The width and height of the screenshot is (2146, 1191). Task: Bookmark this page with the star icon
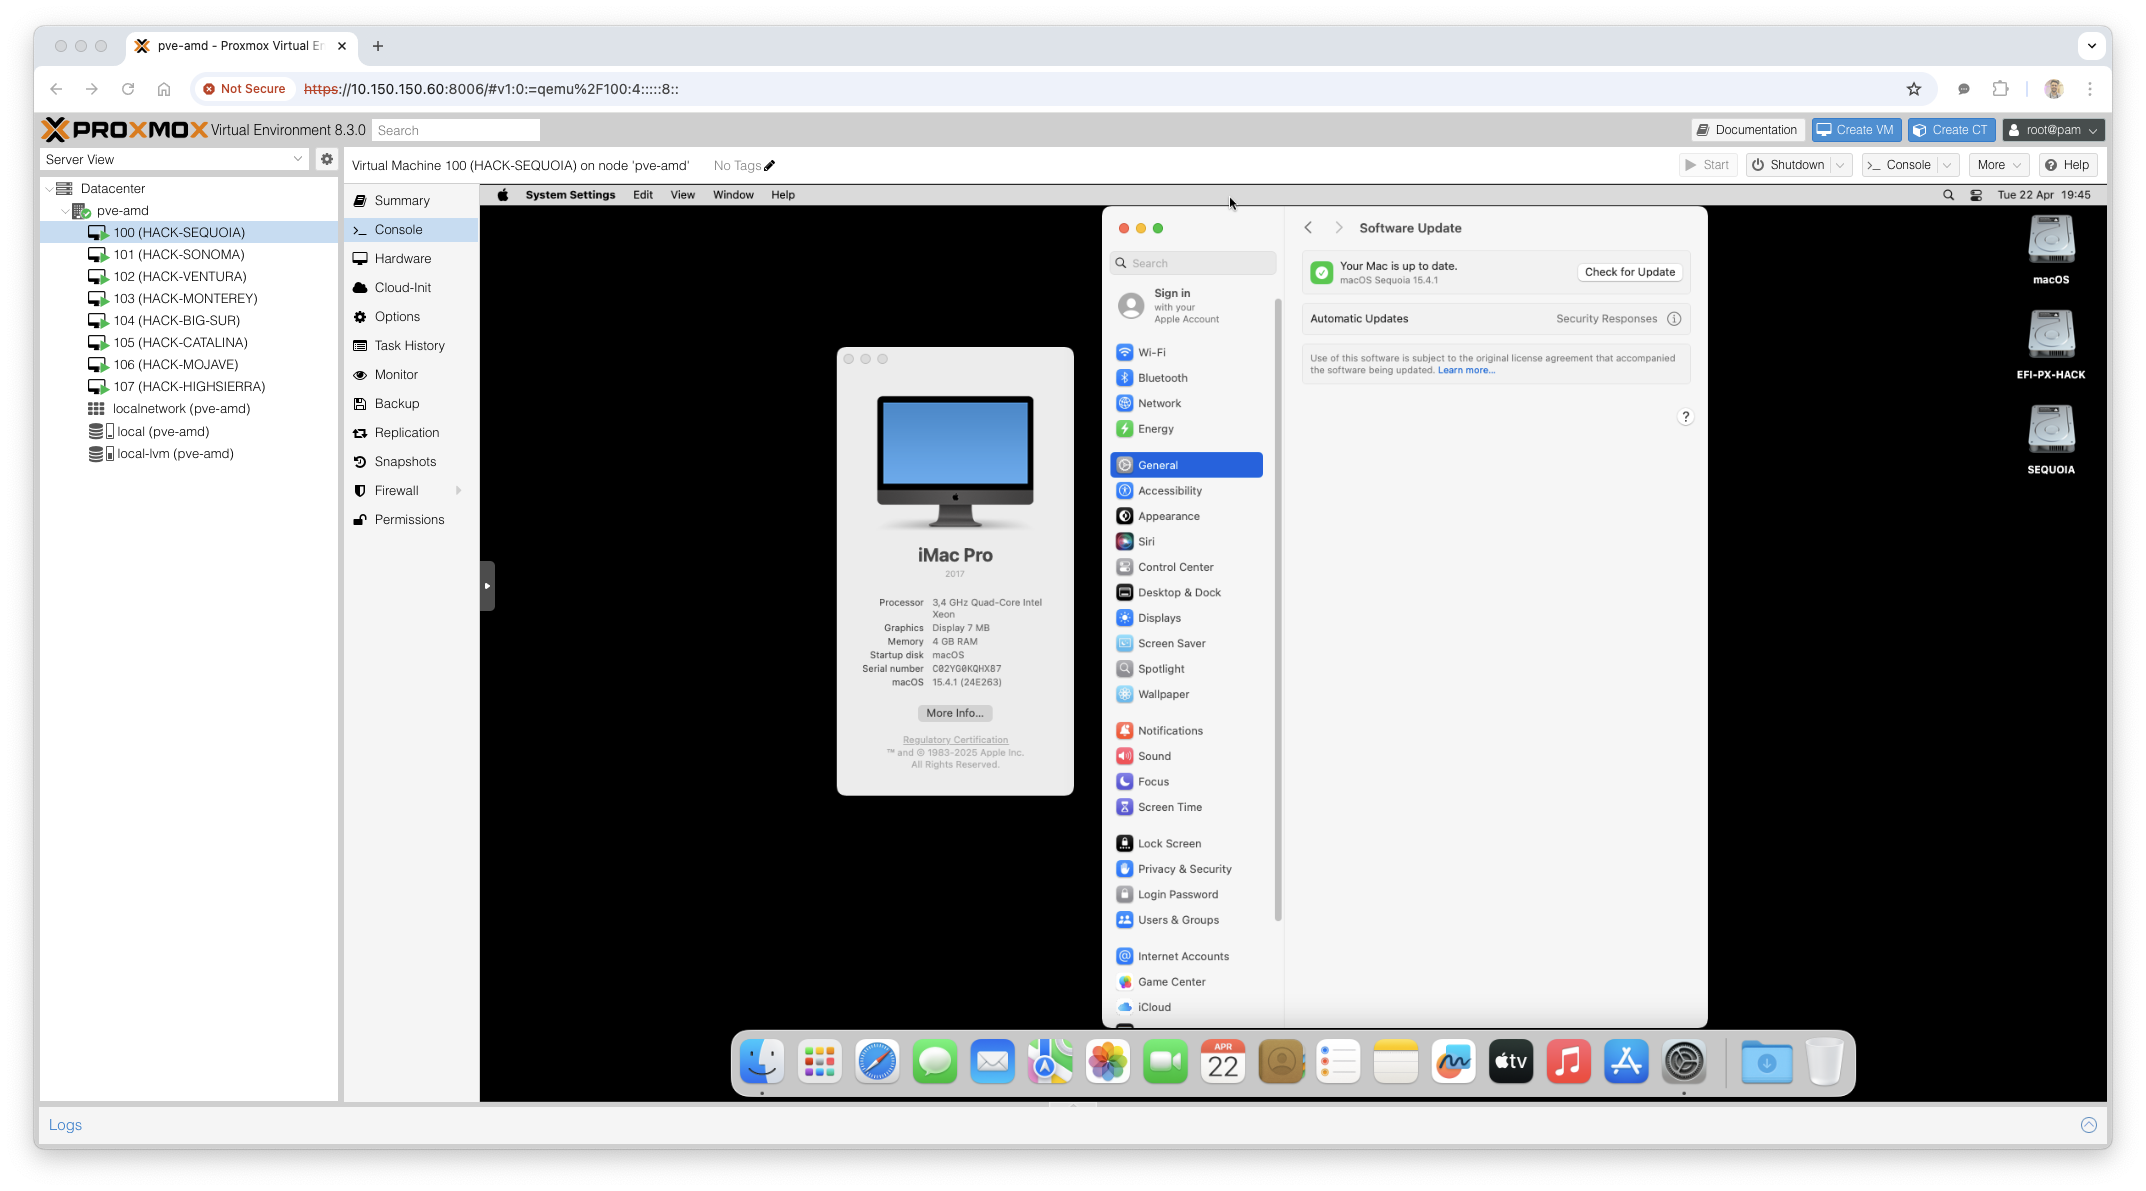[x=1914, y=89]
